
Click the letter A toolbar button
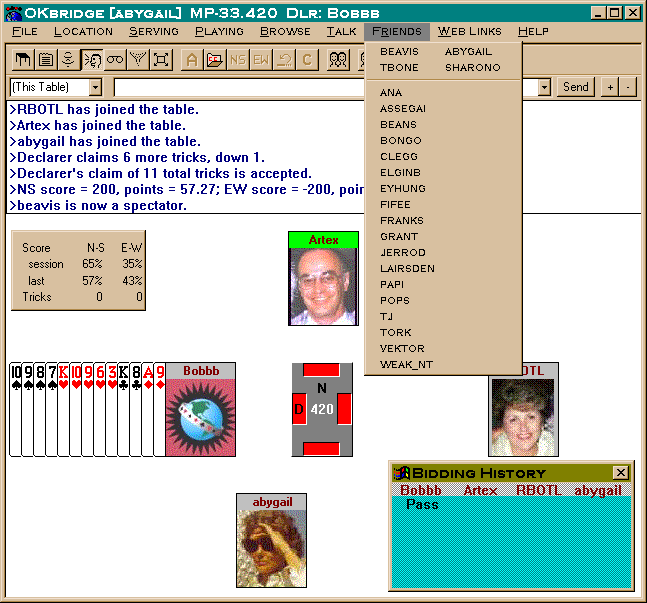192,60
